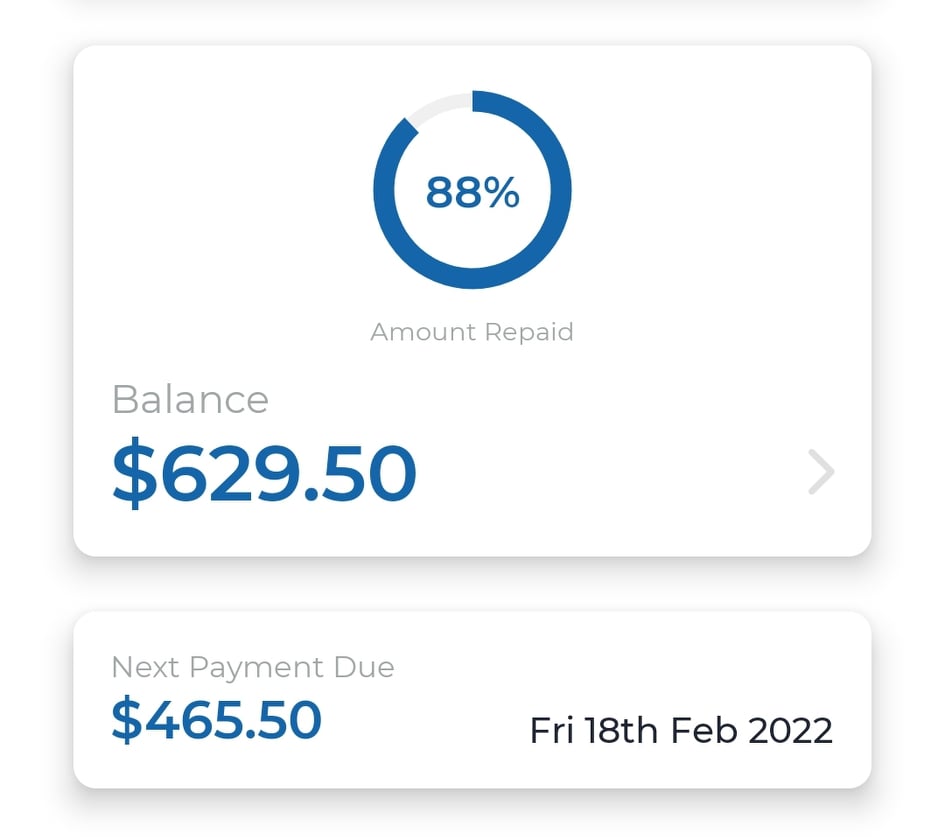Screen dimensions: 945x837
Task: Tap the percent symbol in the ring
Action: 501,193
